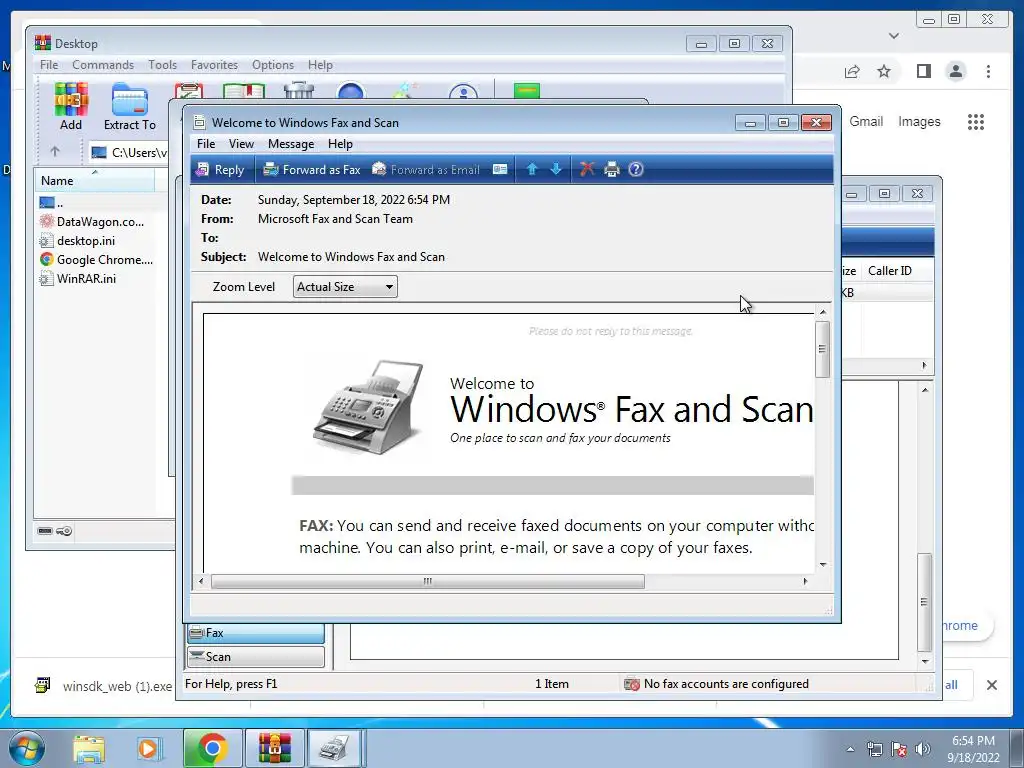
Task: Select WinRAR.ini in file list
Action: coord(78,278)
